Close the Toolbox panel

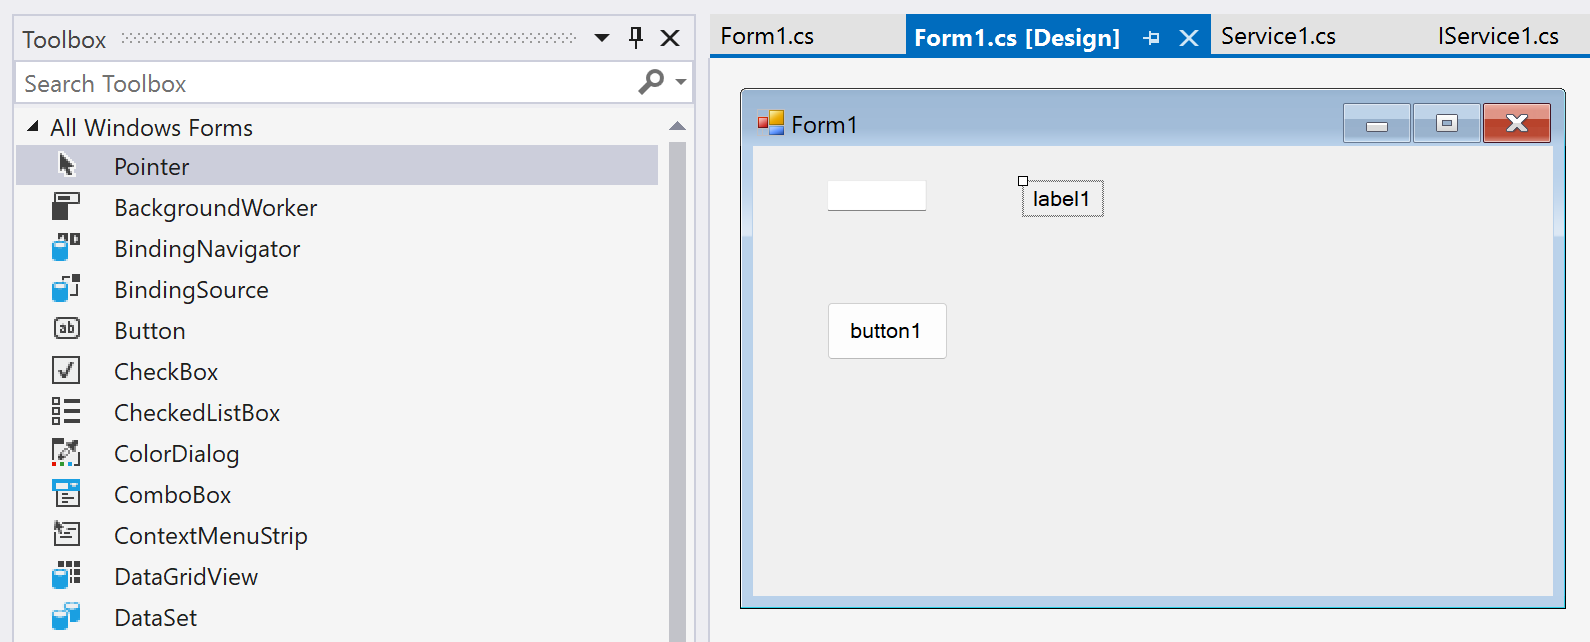(x=670, y=38)
